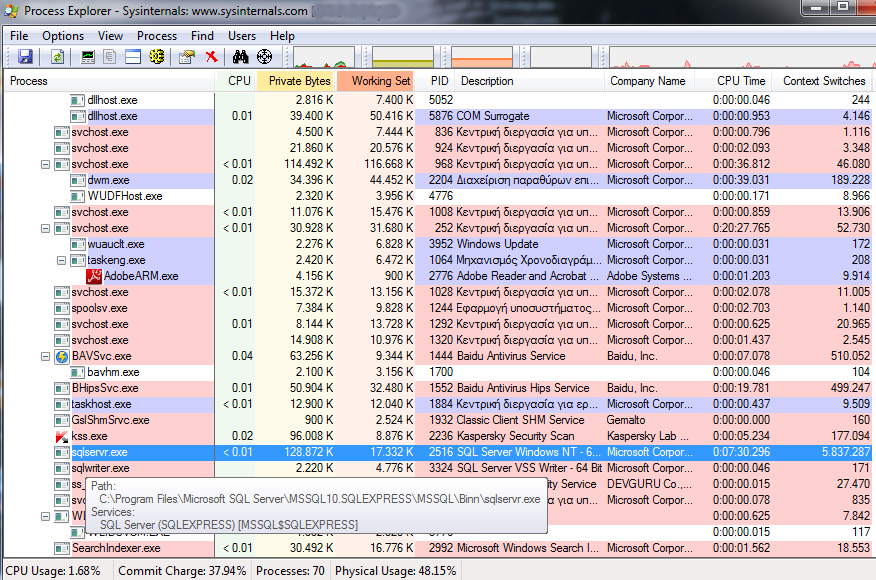
Task: Sort by the Private Bytes column header
Action: (295, 81)
